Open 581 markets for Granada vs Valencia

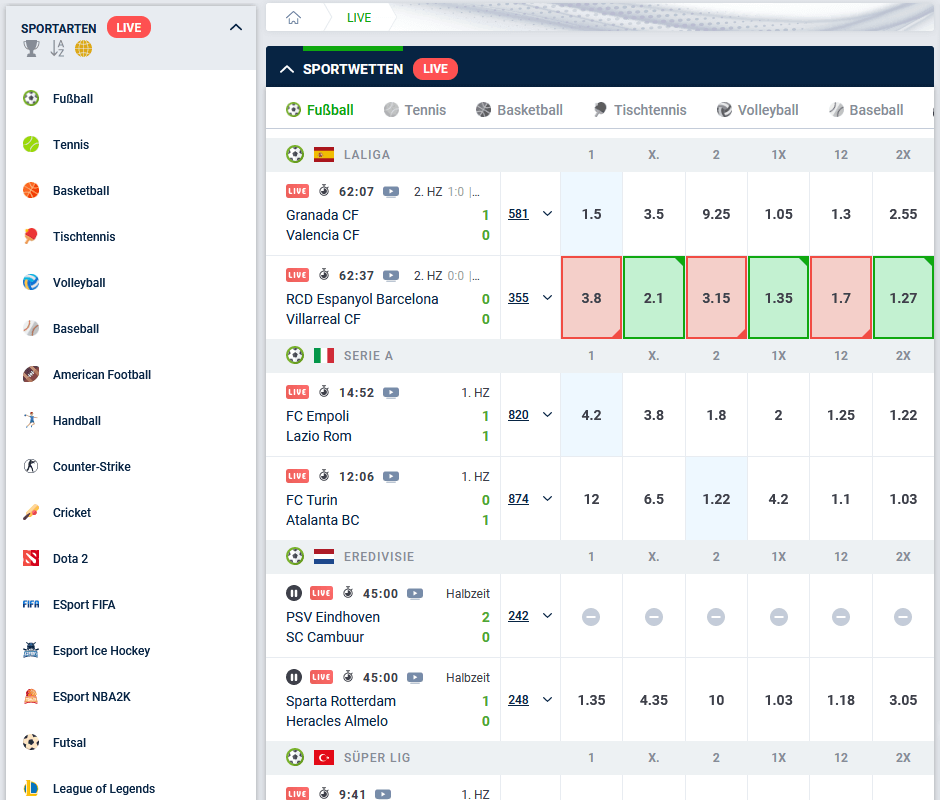pyautogui.click(x=519, y=213)
